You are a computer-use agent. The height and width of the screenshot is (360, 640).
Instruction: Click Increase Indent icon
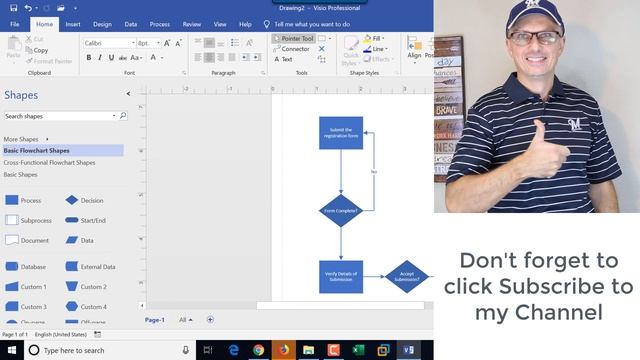(257, 58)
